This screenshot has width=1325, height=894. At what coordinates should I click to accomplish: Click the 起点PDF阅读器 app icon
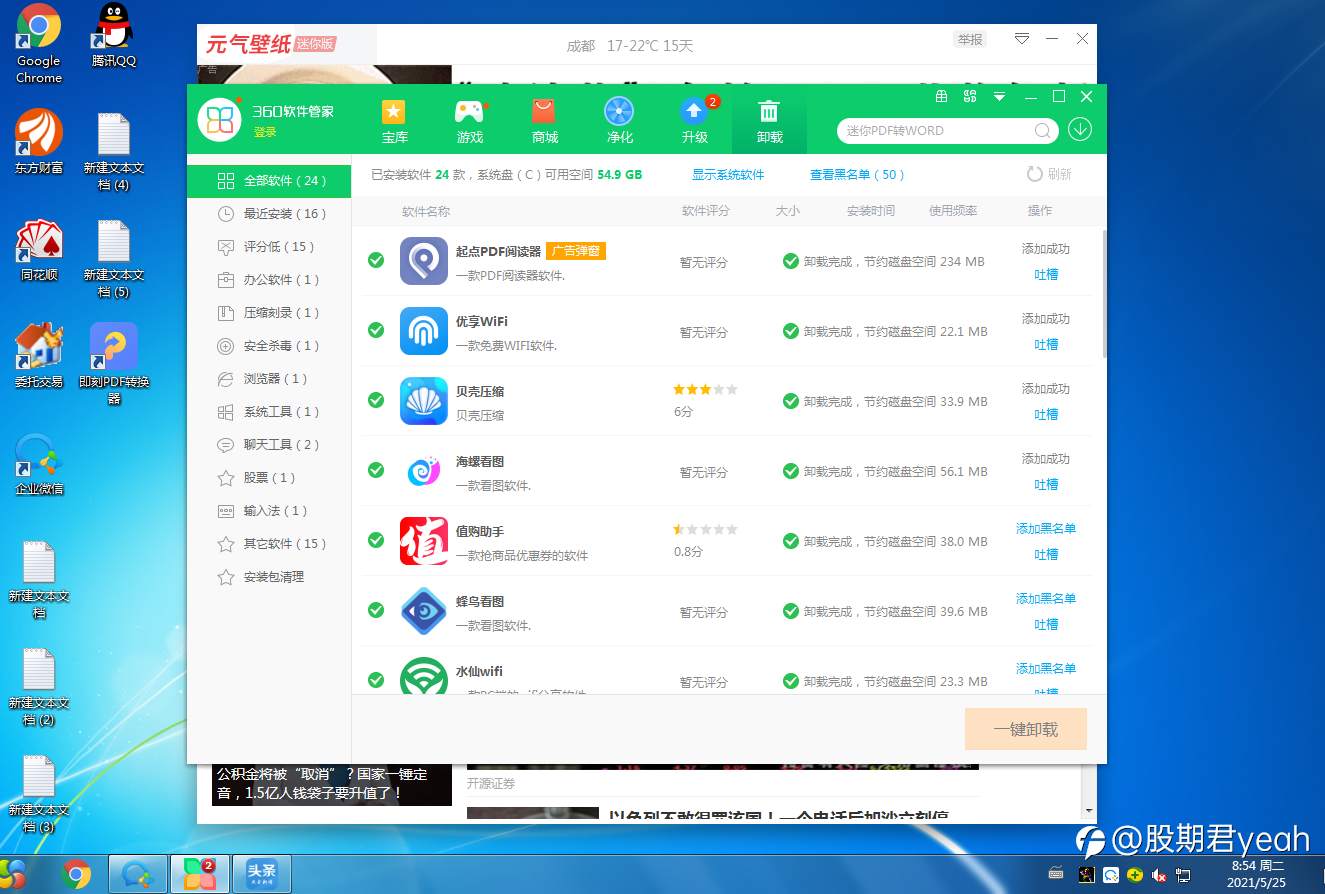(424, 261)
